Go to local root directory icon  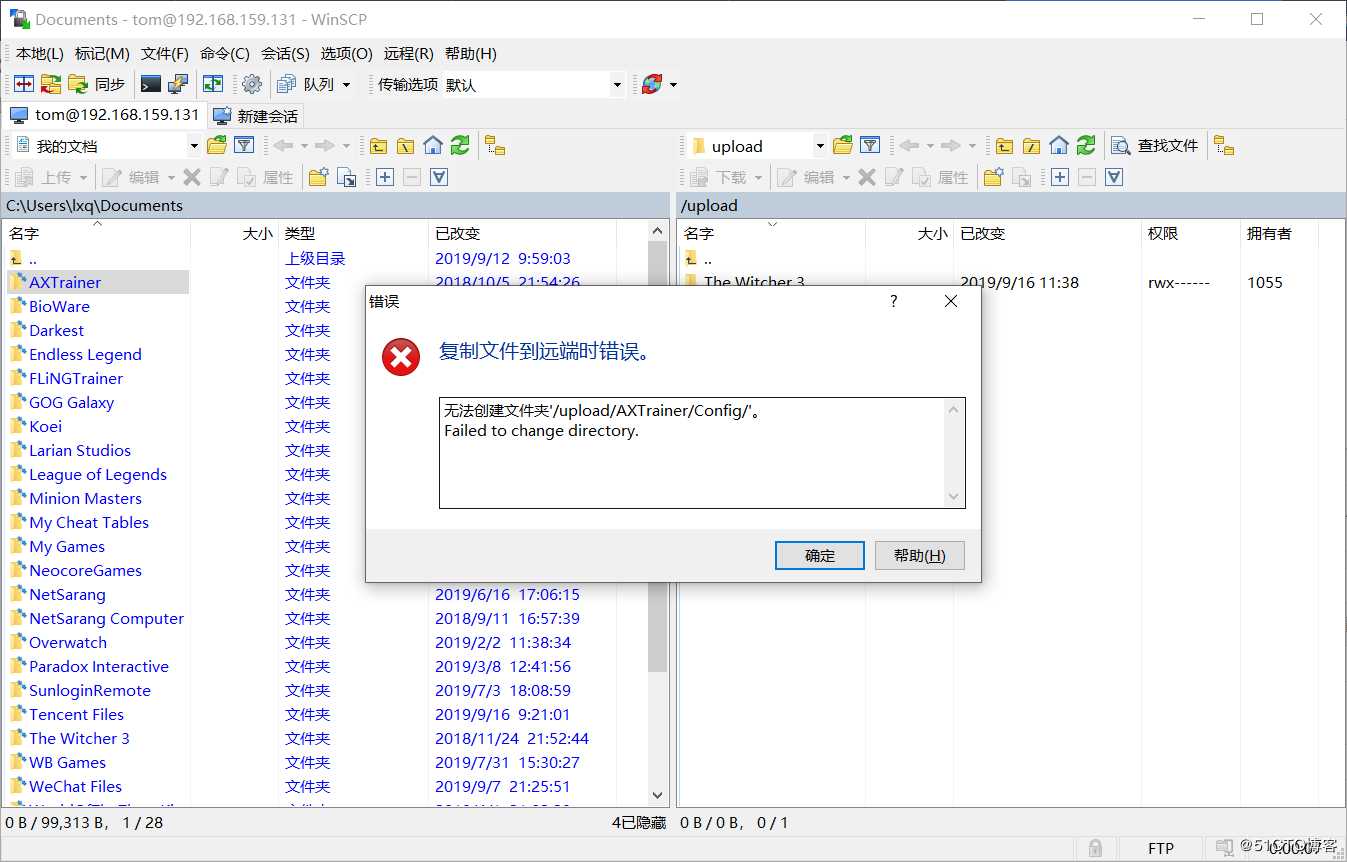pyautogui.click(x=405, y=146)
